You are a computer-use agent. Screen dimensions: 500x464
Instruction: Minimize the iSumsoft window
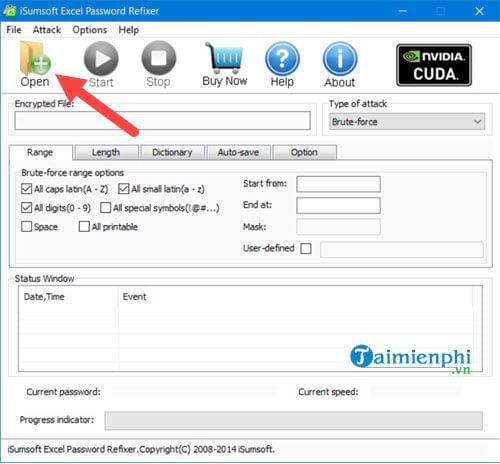point(403,11)
